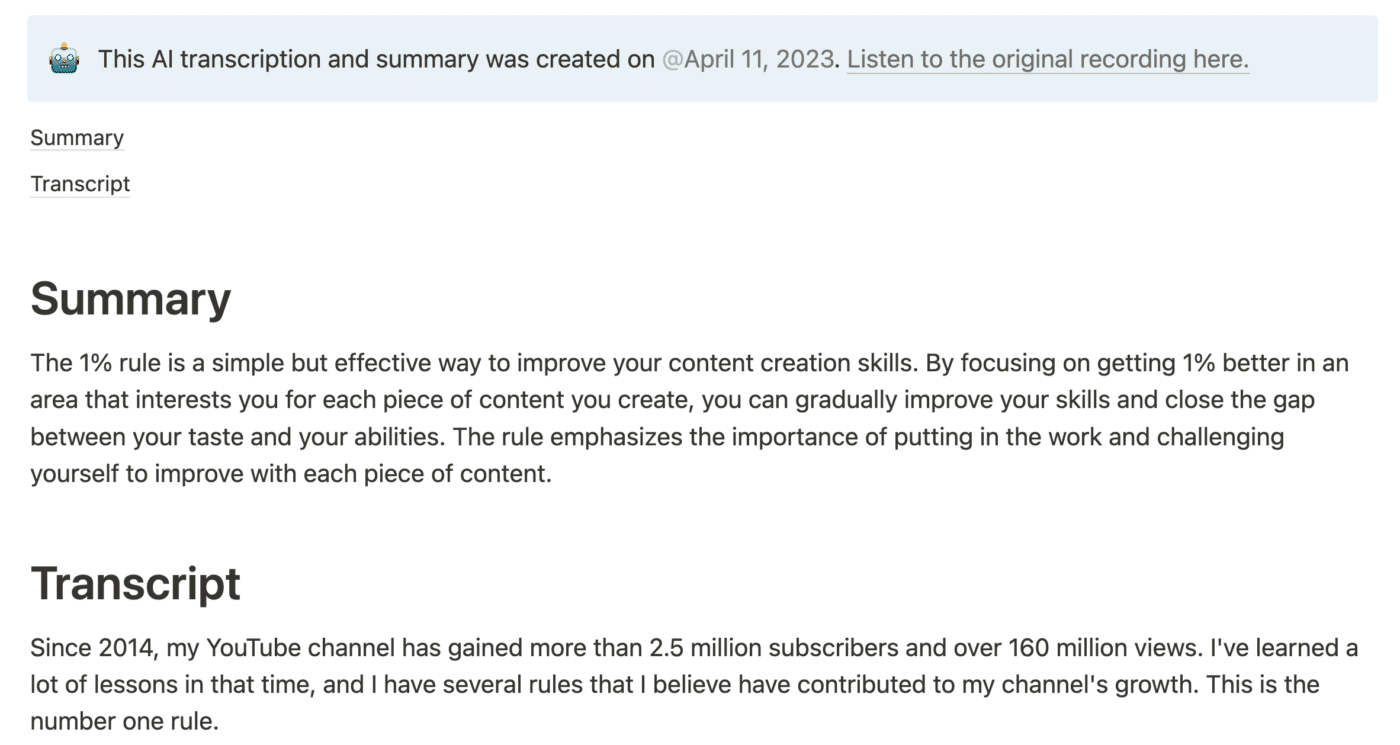This screenshot has width=1400, height=745.
Task: Jump to Summary via table of contents link
Action: [77, 138]
